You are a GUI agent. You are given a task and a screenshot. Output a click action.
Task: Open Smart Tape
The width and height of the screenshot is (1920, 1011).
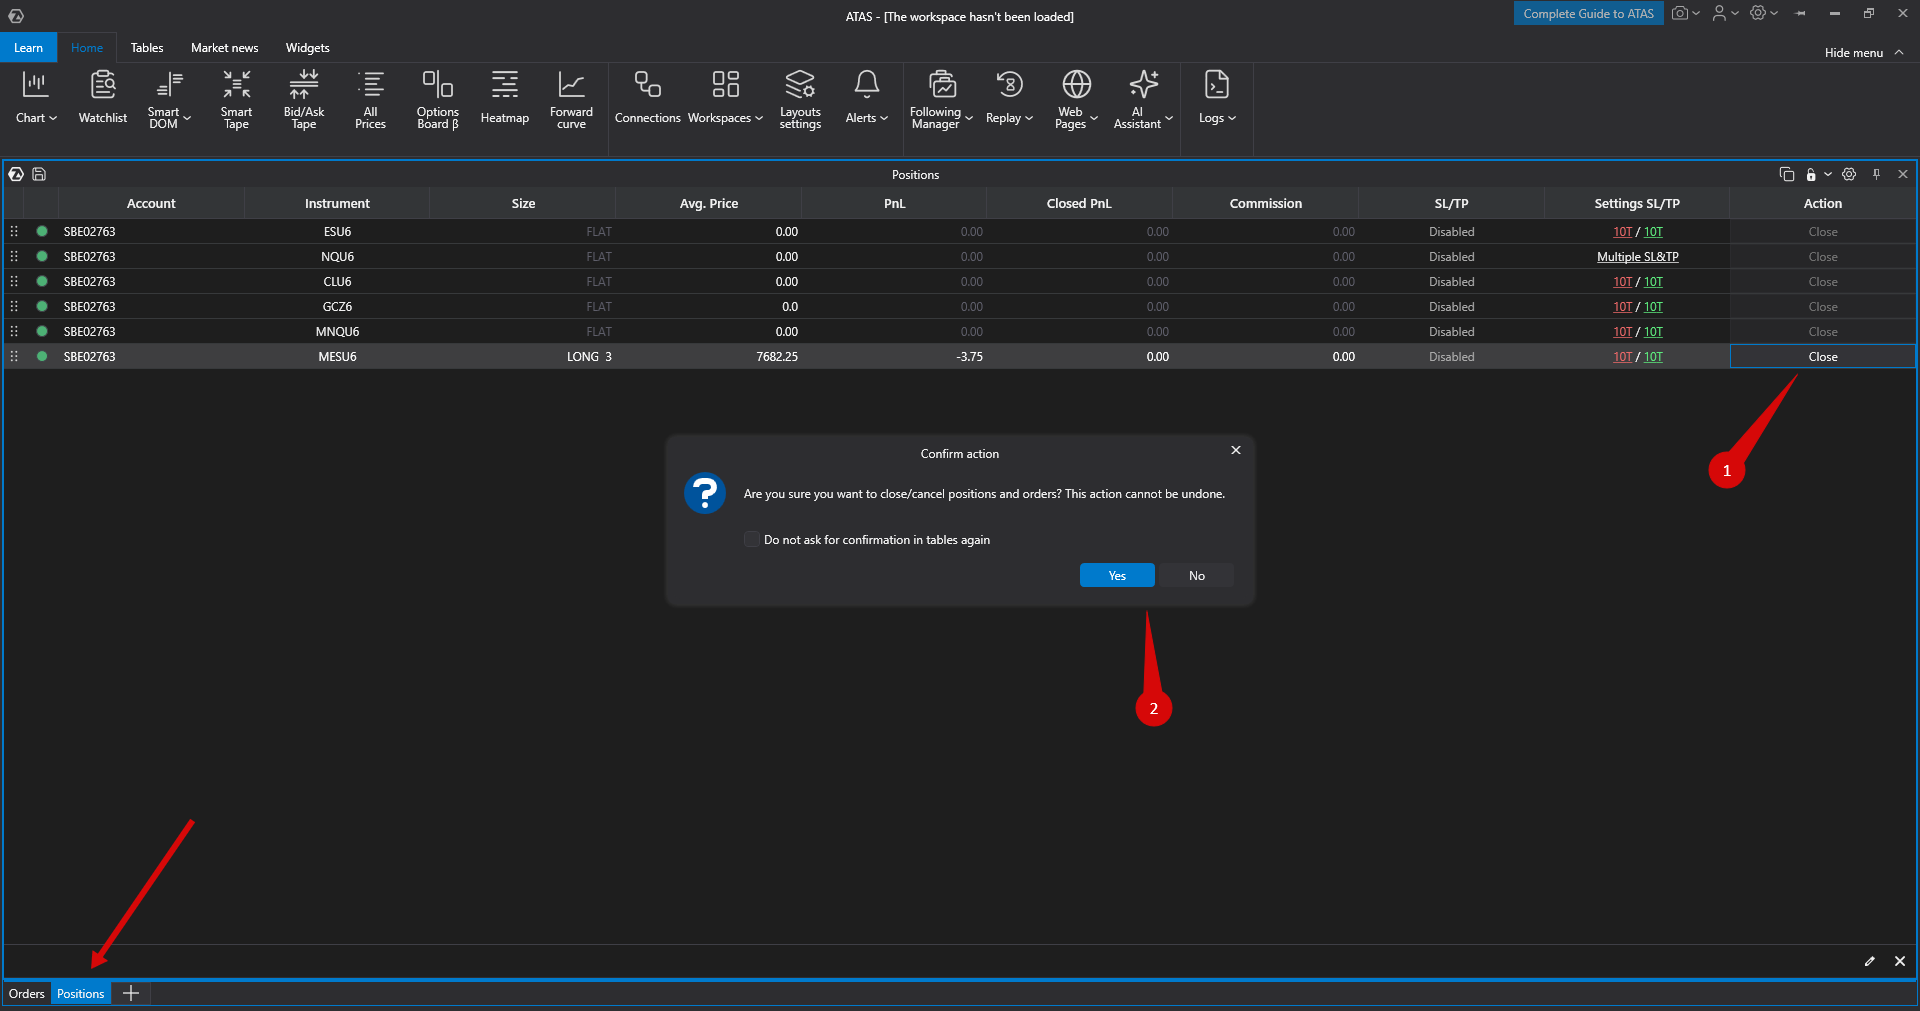[x=237, y=100]
